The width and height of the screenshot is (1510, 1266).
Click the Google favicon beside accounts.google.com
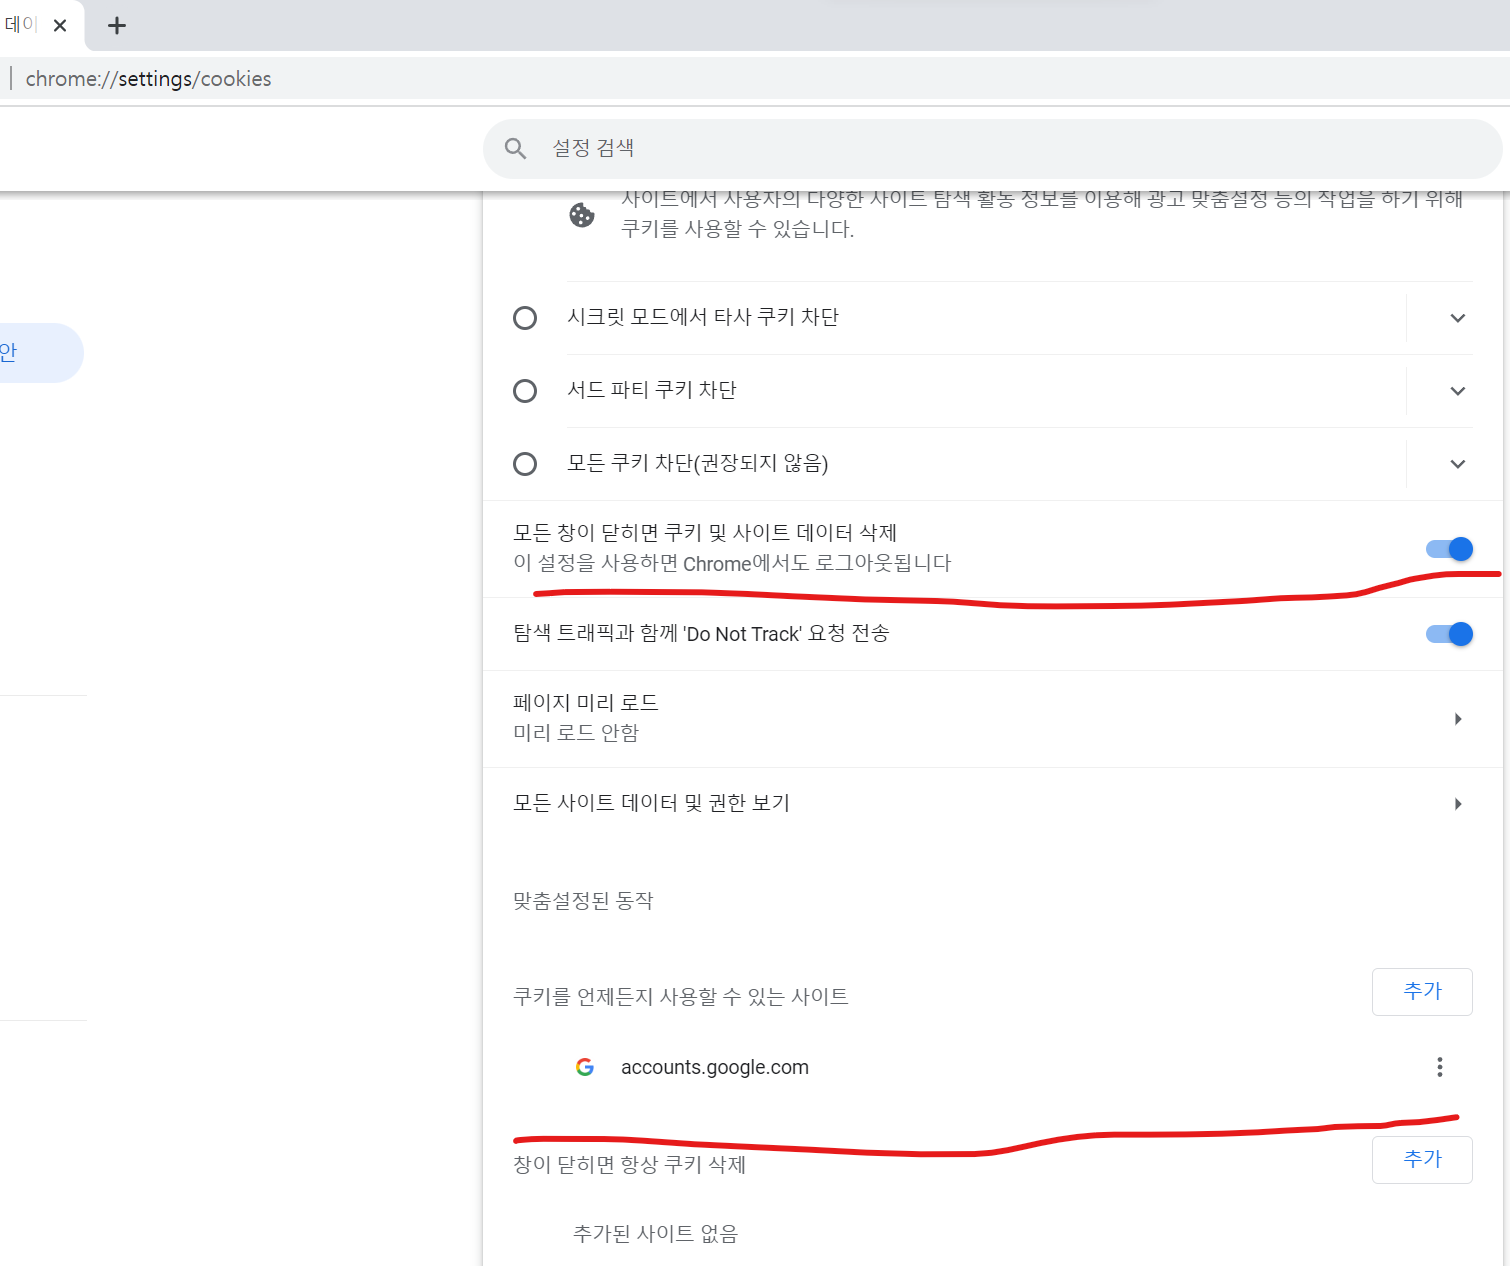point(586,1067)
